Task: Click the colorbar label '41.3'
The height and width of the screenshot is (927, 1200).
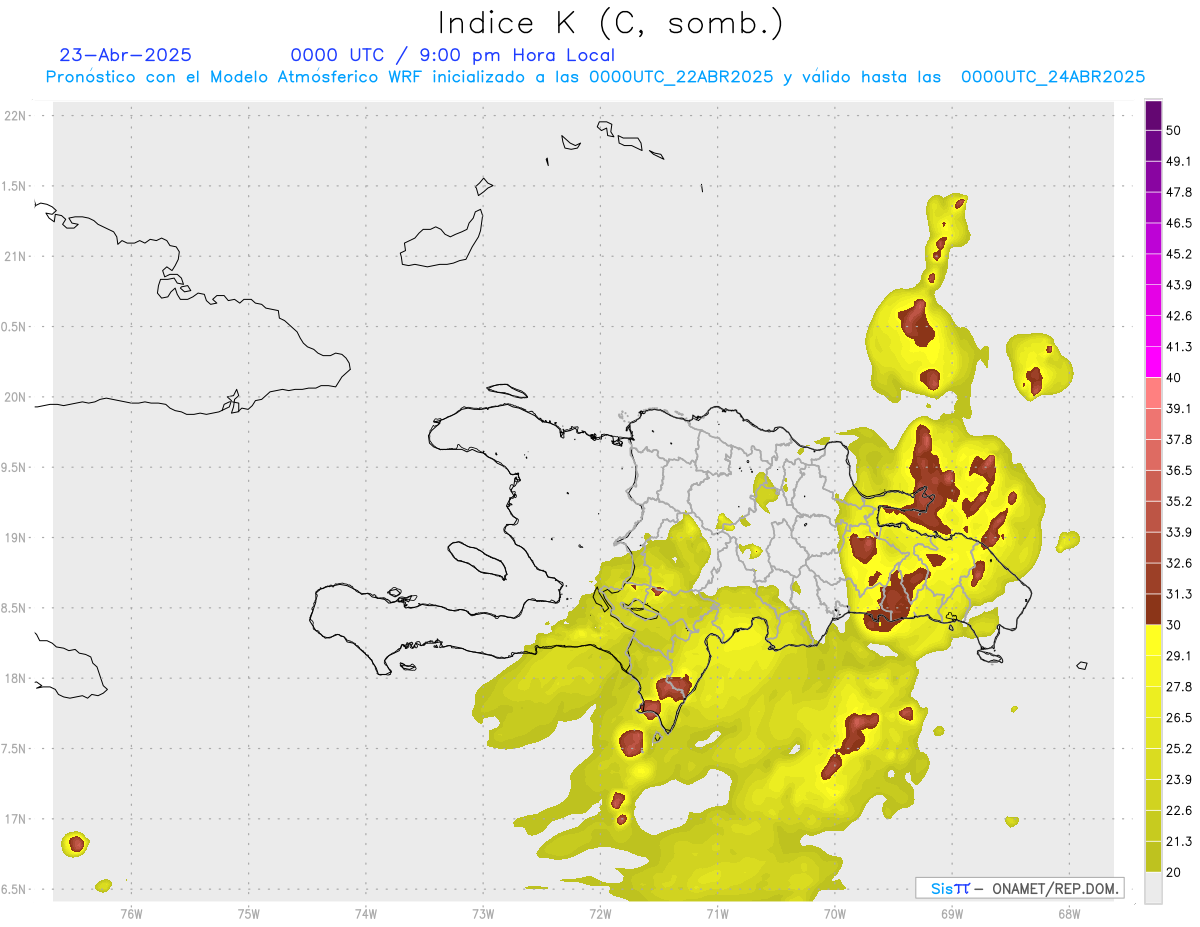Action: pos(1179,347)
